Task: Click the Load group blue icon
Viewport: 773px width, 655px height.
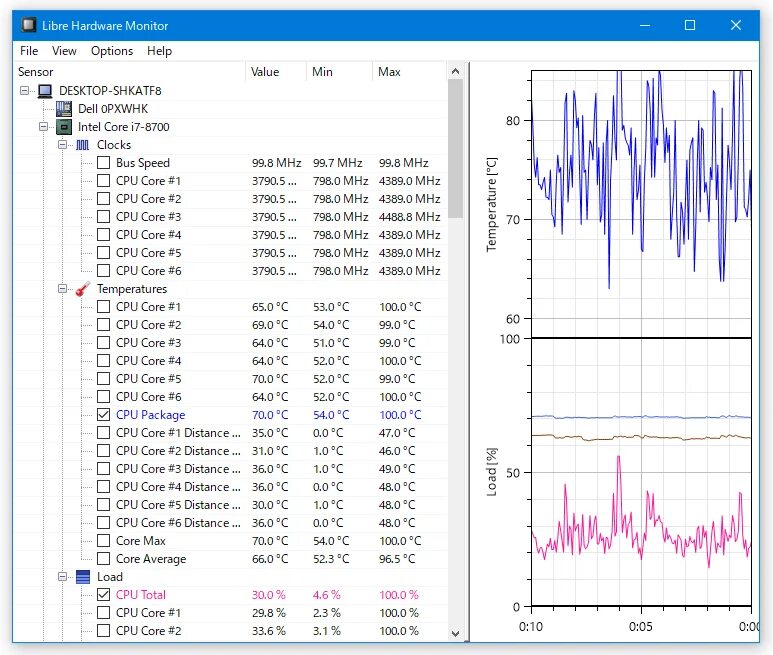Action: click(83, 577)
